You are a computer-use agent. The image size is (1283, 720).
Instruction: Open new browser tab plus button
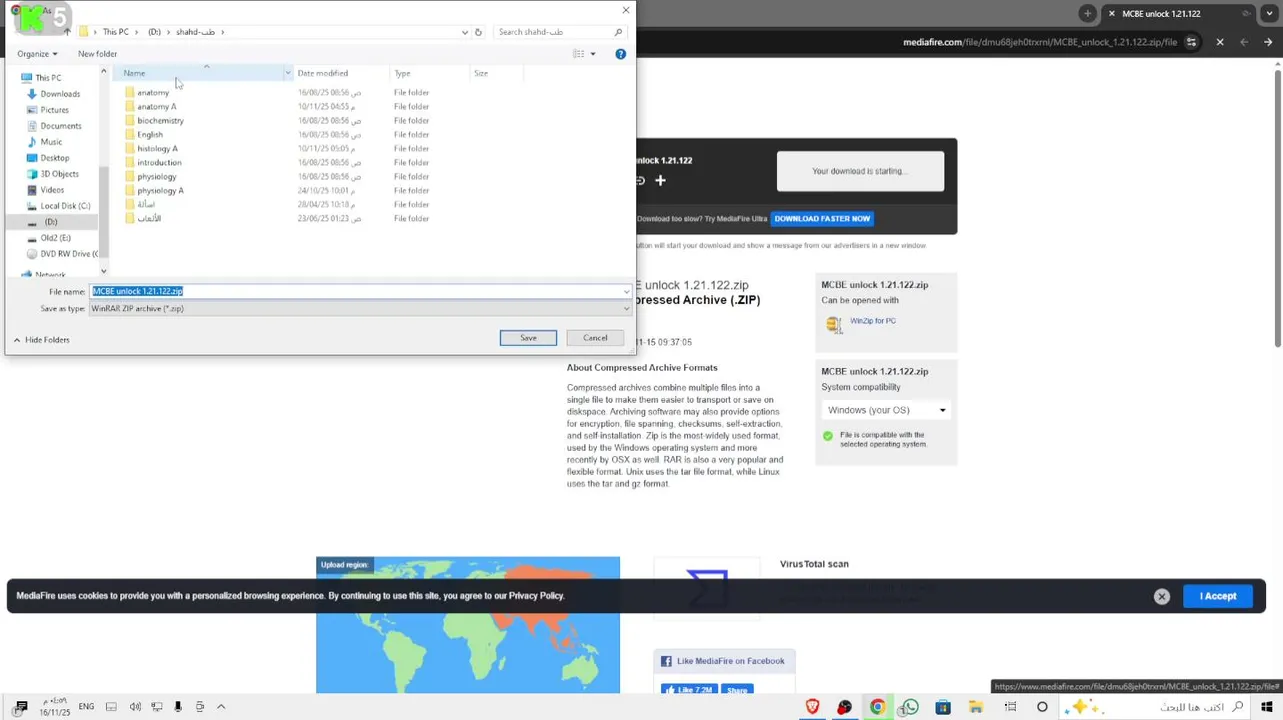click(1087, 13)
